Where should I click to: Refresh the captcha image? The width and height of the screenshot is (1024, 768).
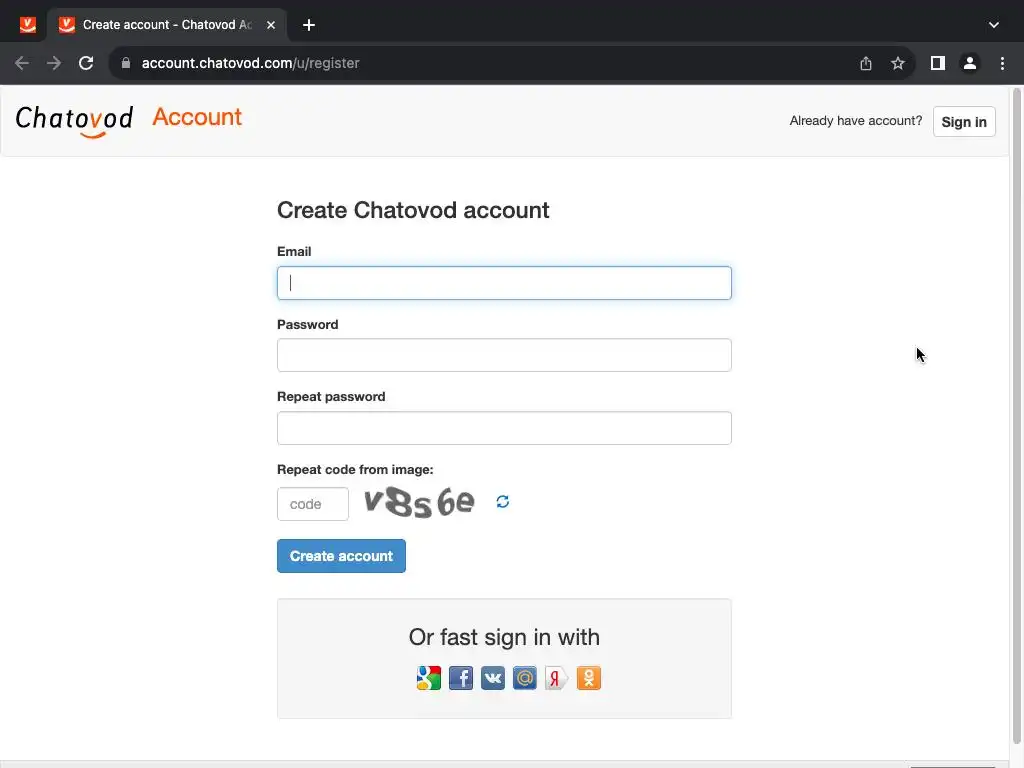pos(502,502)
